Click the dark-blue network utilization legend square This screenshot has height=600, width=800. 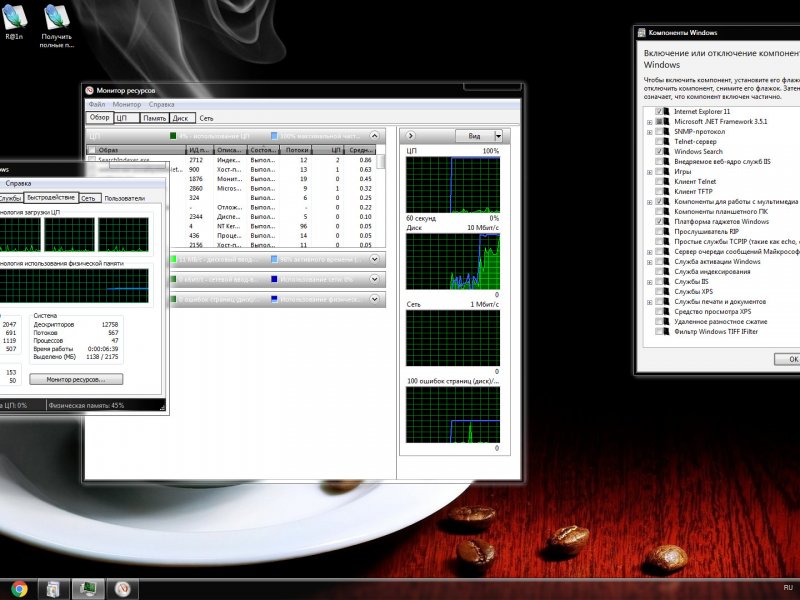(x=274, y=279)
